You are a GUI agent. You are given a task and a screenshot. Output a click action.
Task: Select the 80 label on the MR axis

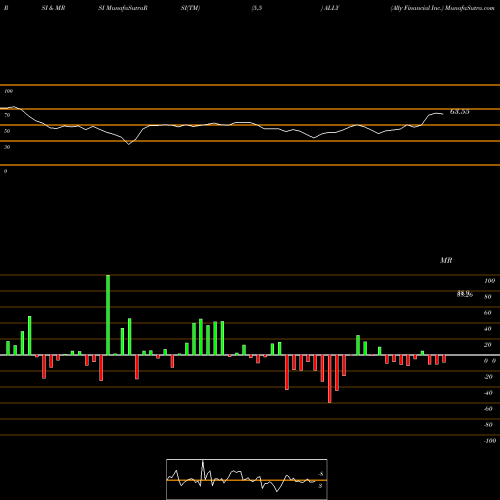pos(488,297)
